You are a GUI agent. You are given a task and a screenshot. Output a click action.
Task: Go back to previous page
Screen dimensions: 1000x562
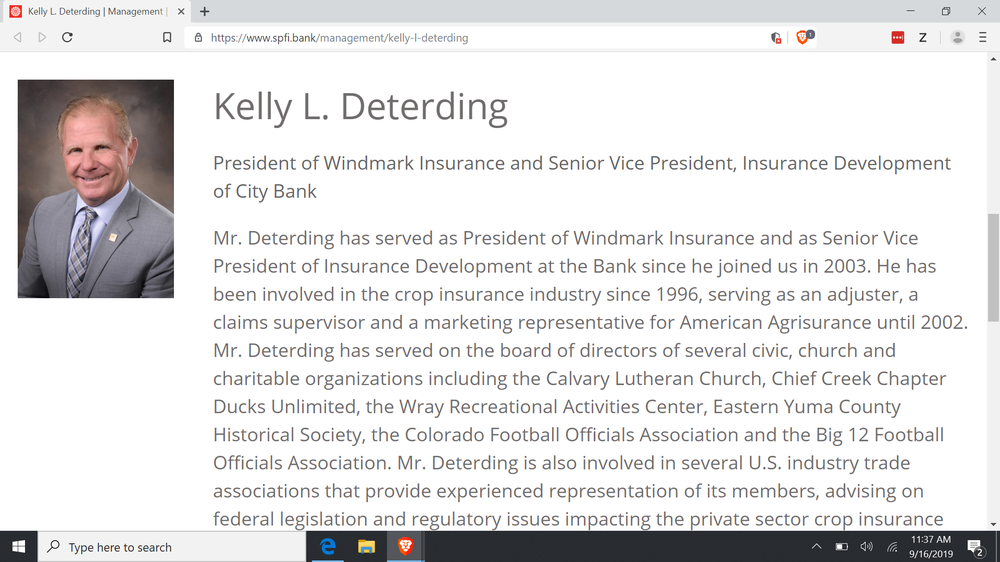pos(17,37)
